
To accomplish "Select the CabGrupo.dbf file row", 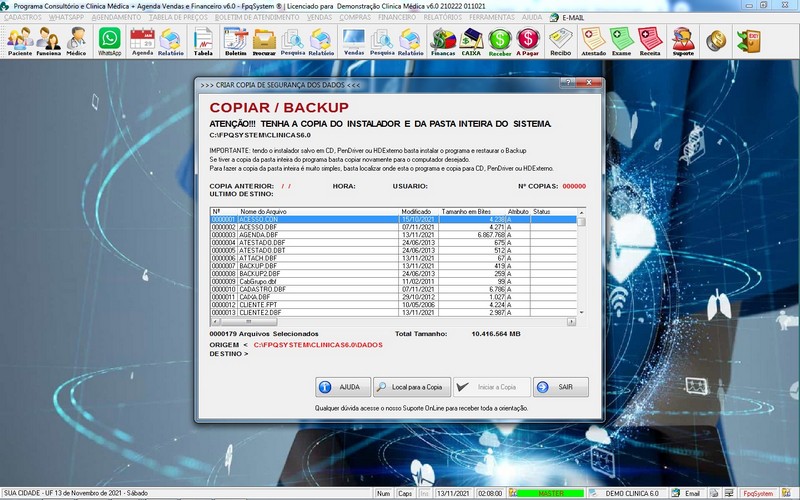I will tap(393, 281).
